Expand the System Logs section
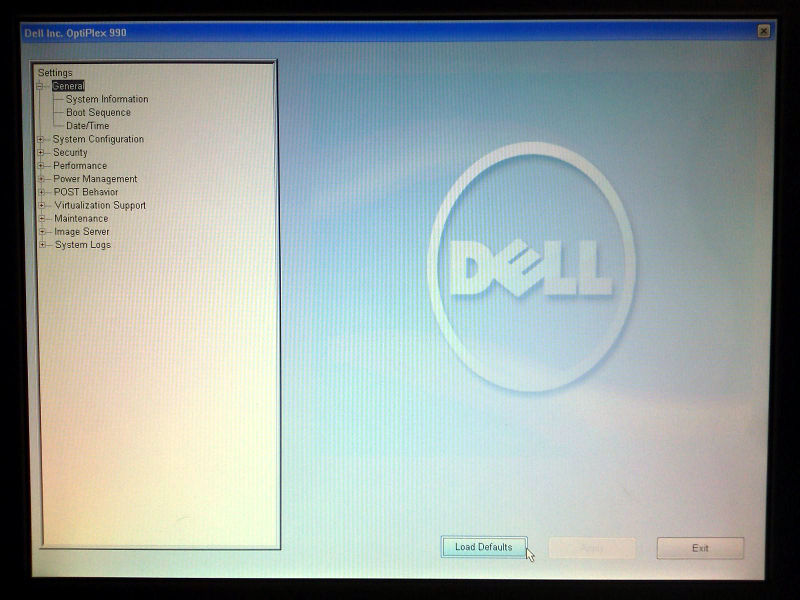The width and height of the screenshot is (800, 600). 42,245
